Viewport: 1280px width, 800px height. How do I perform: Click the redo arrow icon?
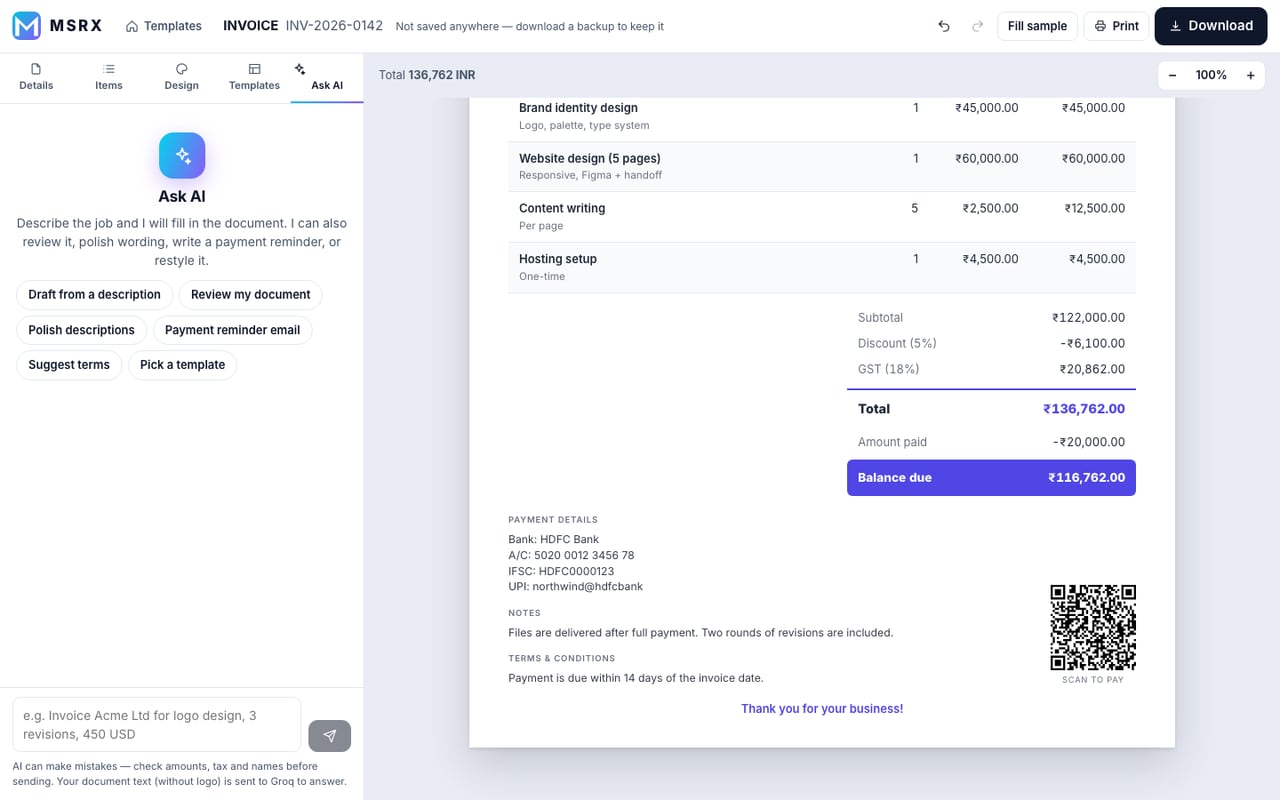click(x=977, y=26)
